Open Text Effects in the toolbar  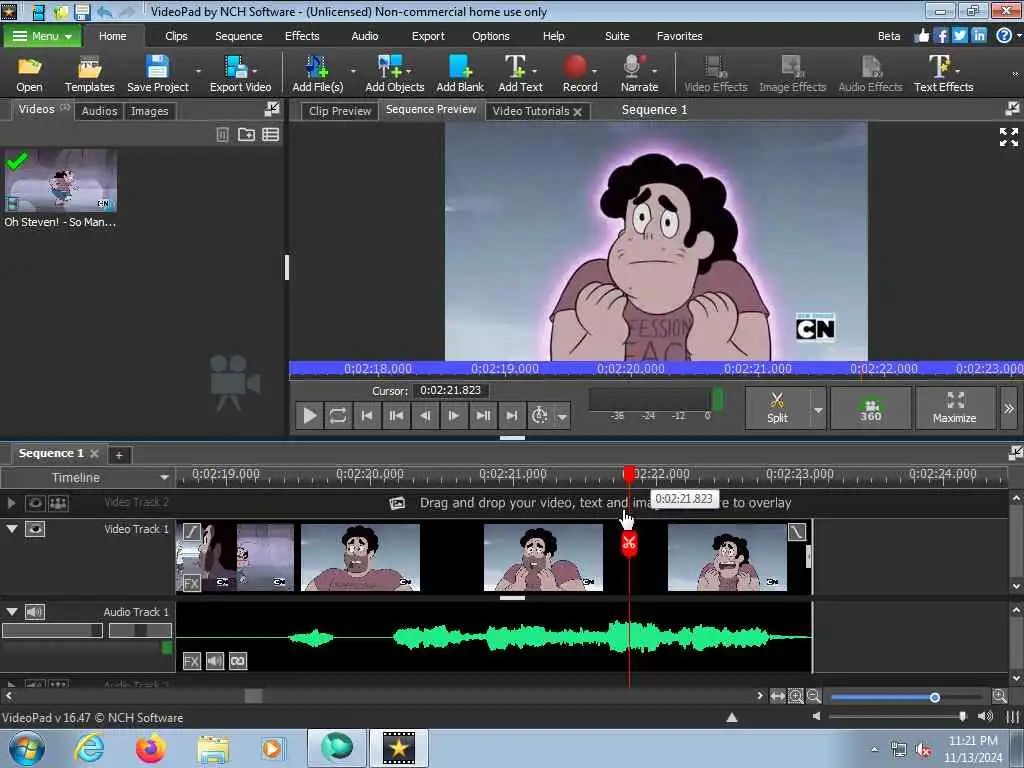[943, 74]
